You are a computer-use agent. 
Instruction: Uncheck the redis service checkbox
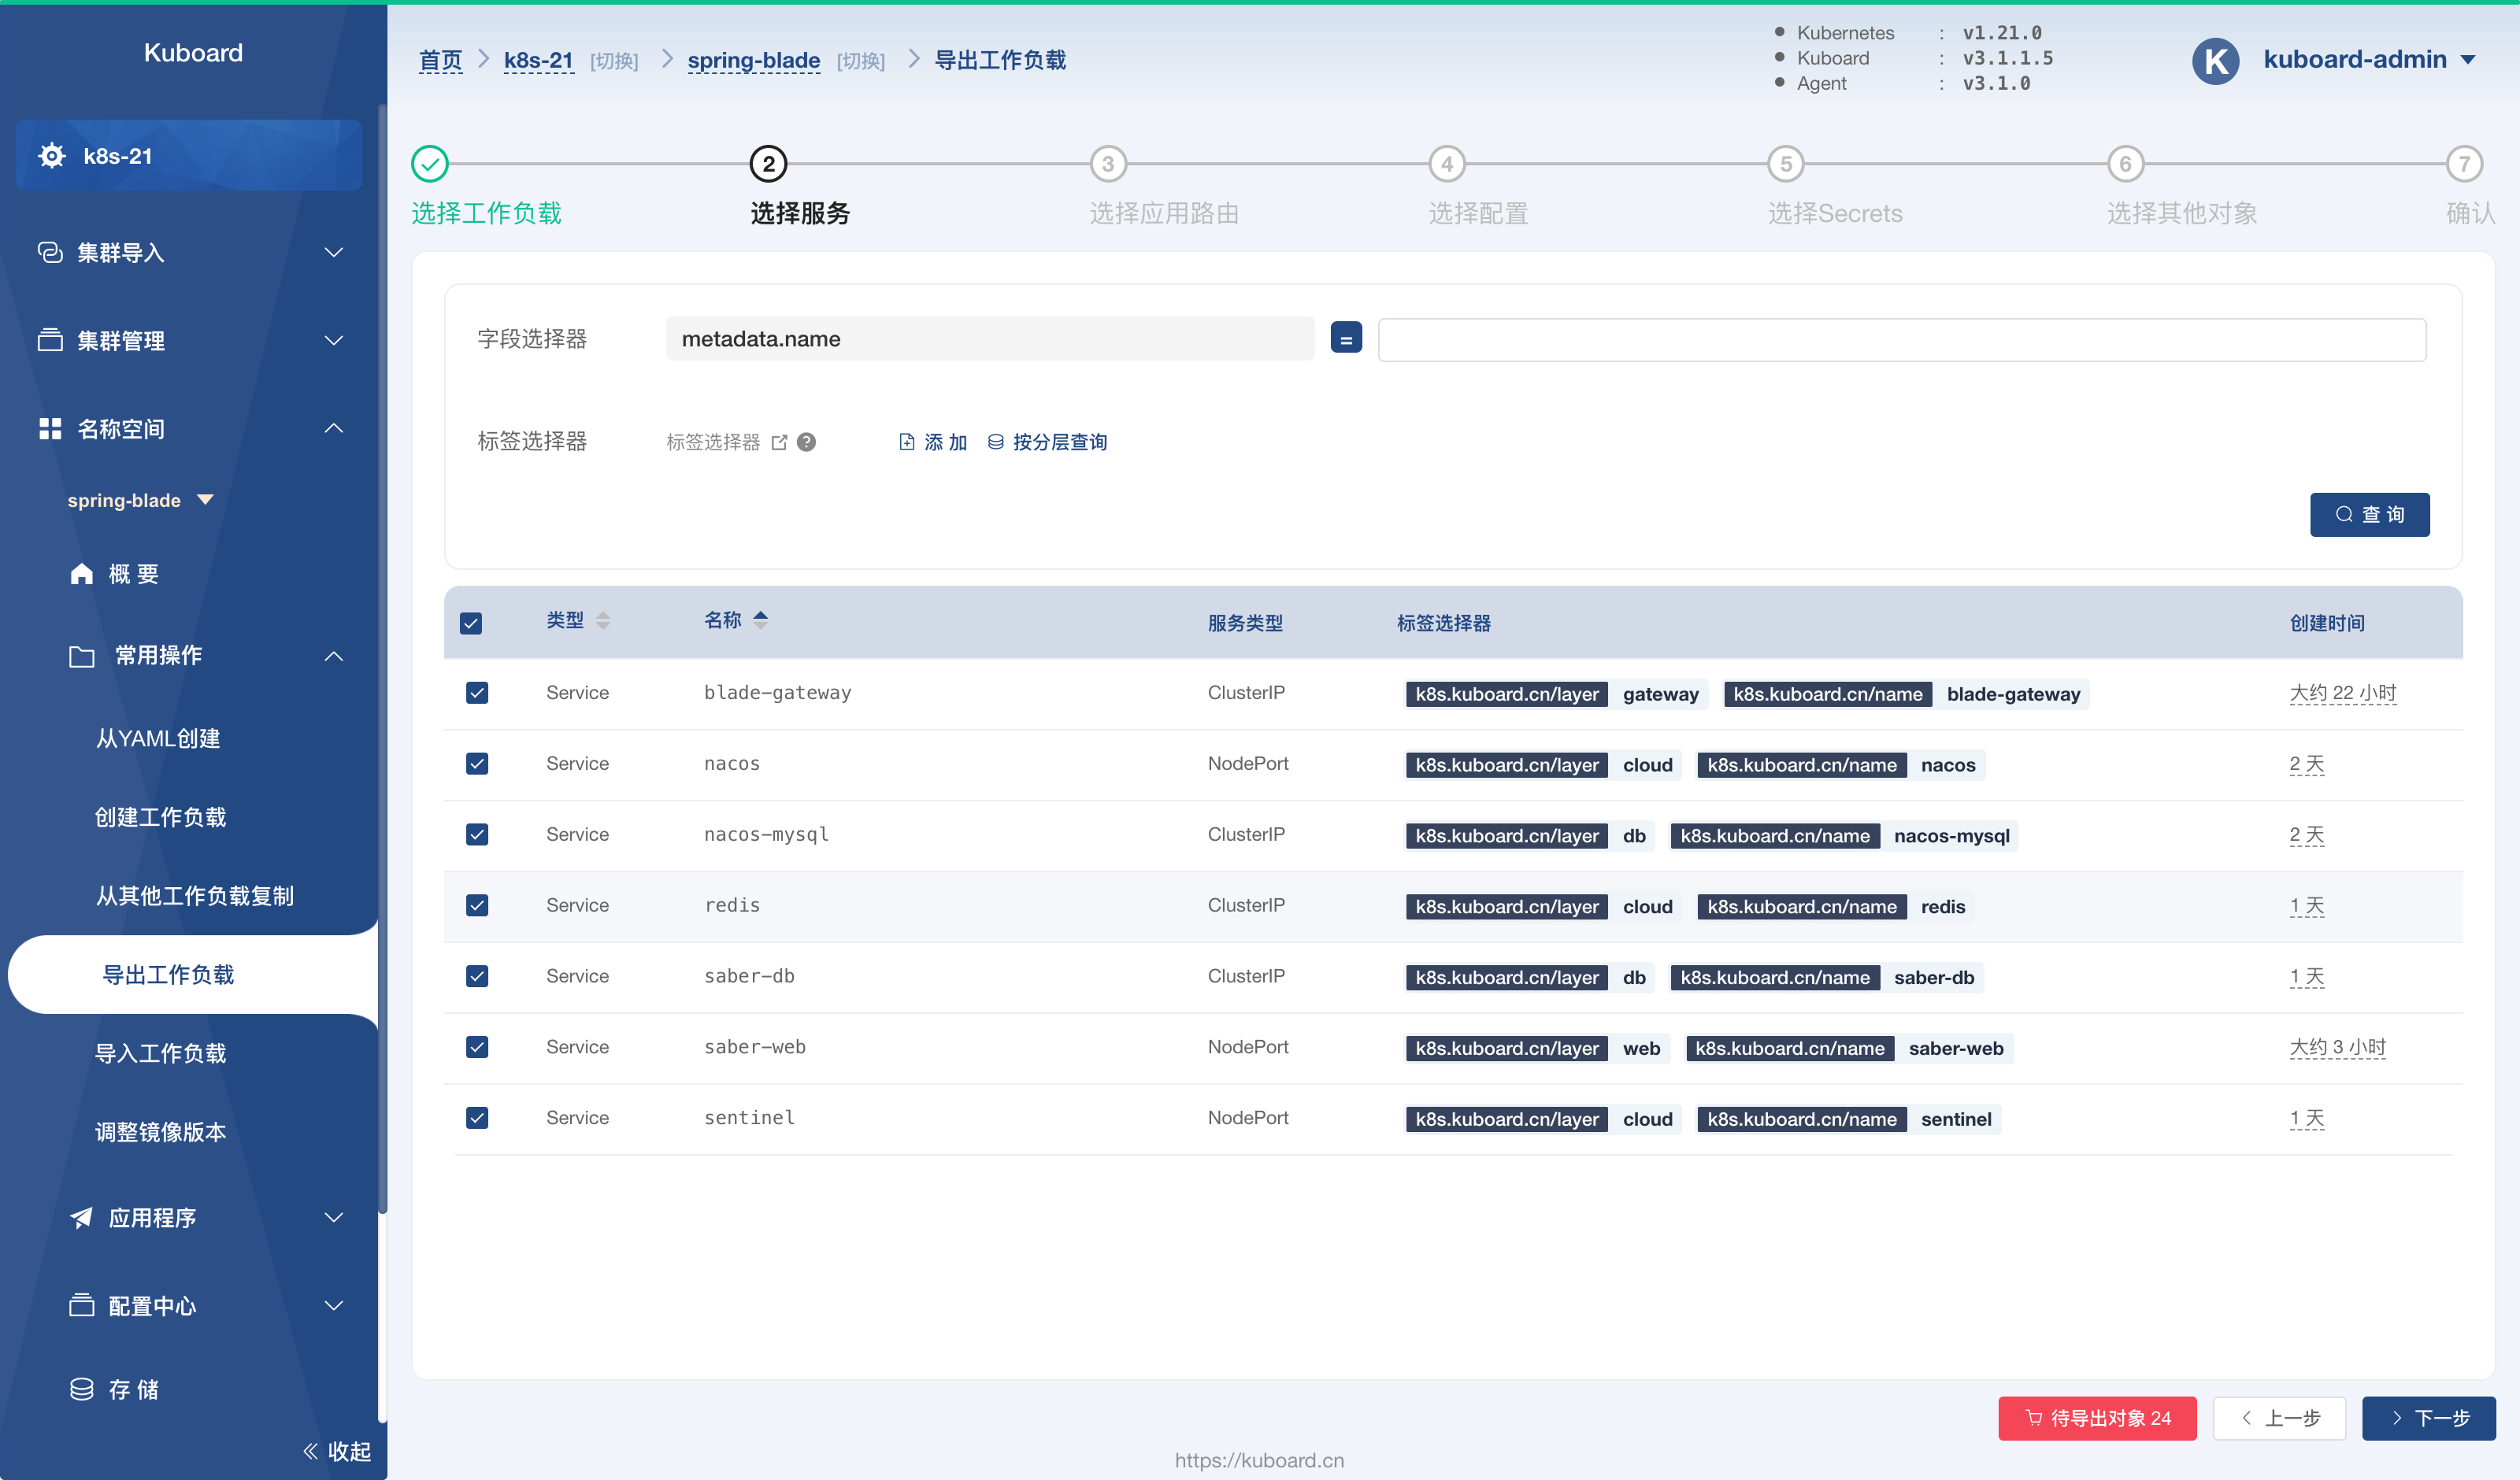tap(477, 906)
